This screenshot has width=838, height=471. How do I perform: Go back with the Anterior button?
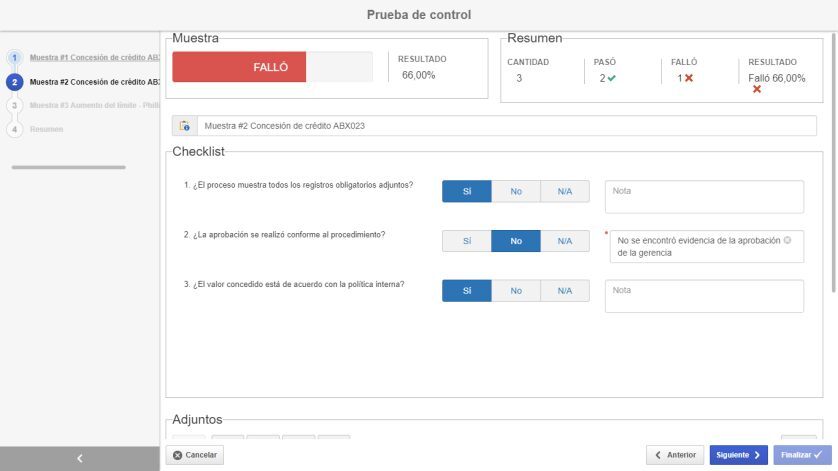click(675, 455)
